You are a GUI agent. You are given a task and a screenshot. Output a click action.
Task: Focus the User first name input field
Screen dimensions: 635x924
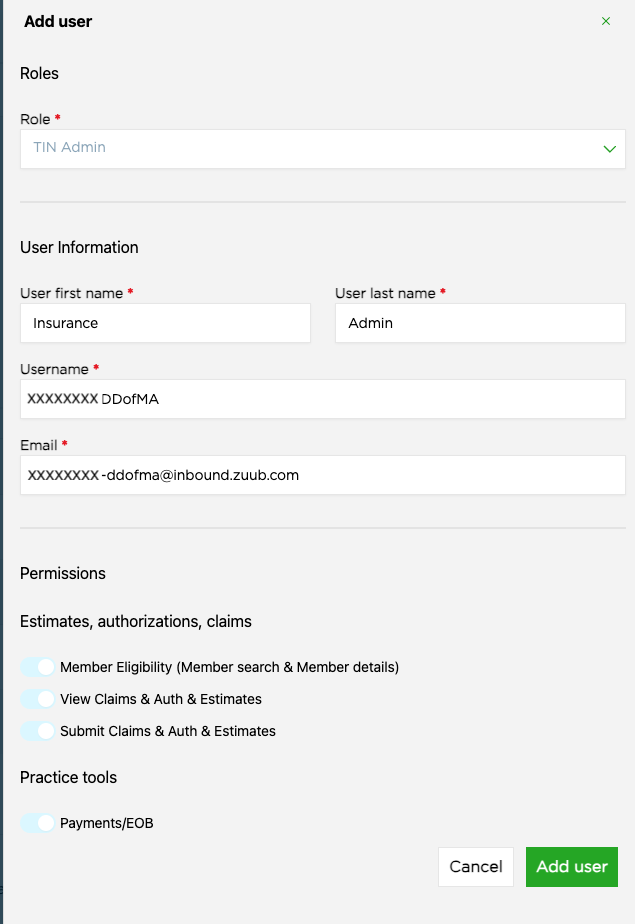165,323
